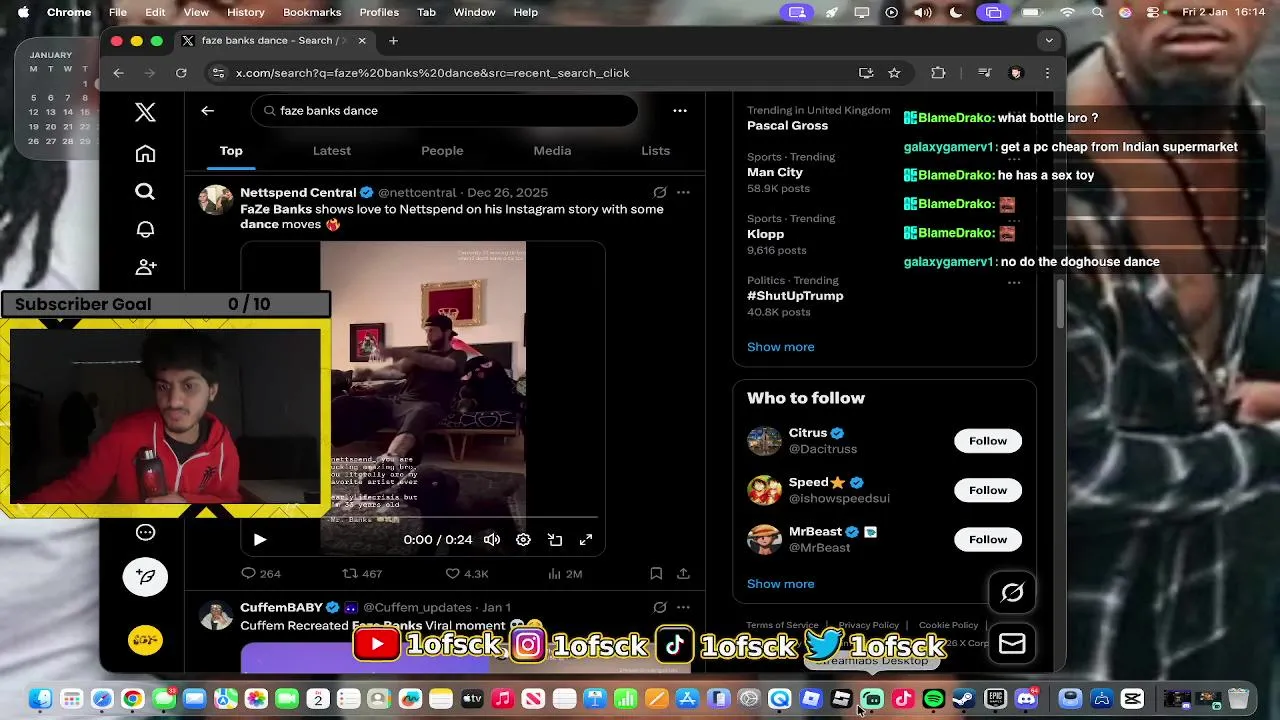
Task: Go to Home in X sidebar
Action: click(x=145, y=153)
